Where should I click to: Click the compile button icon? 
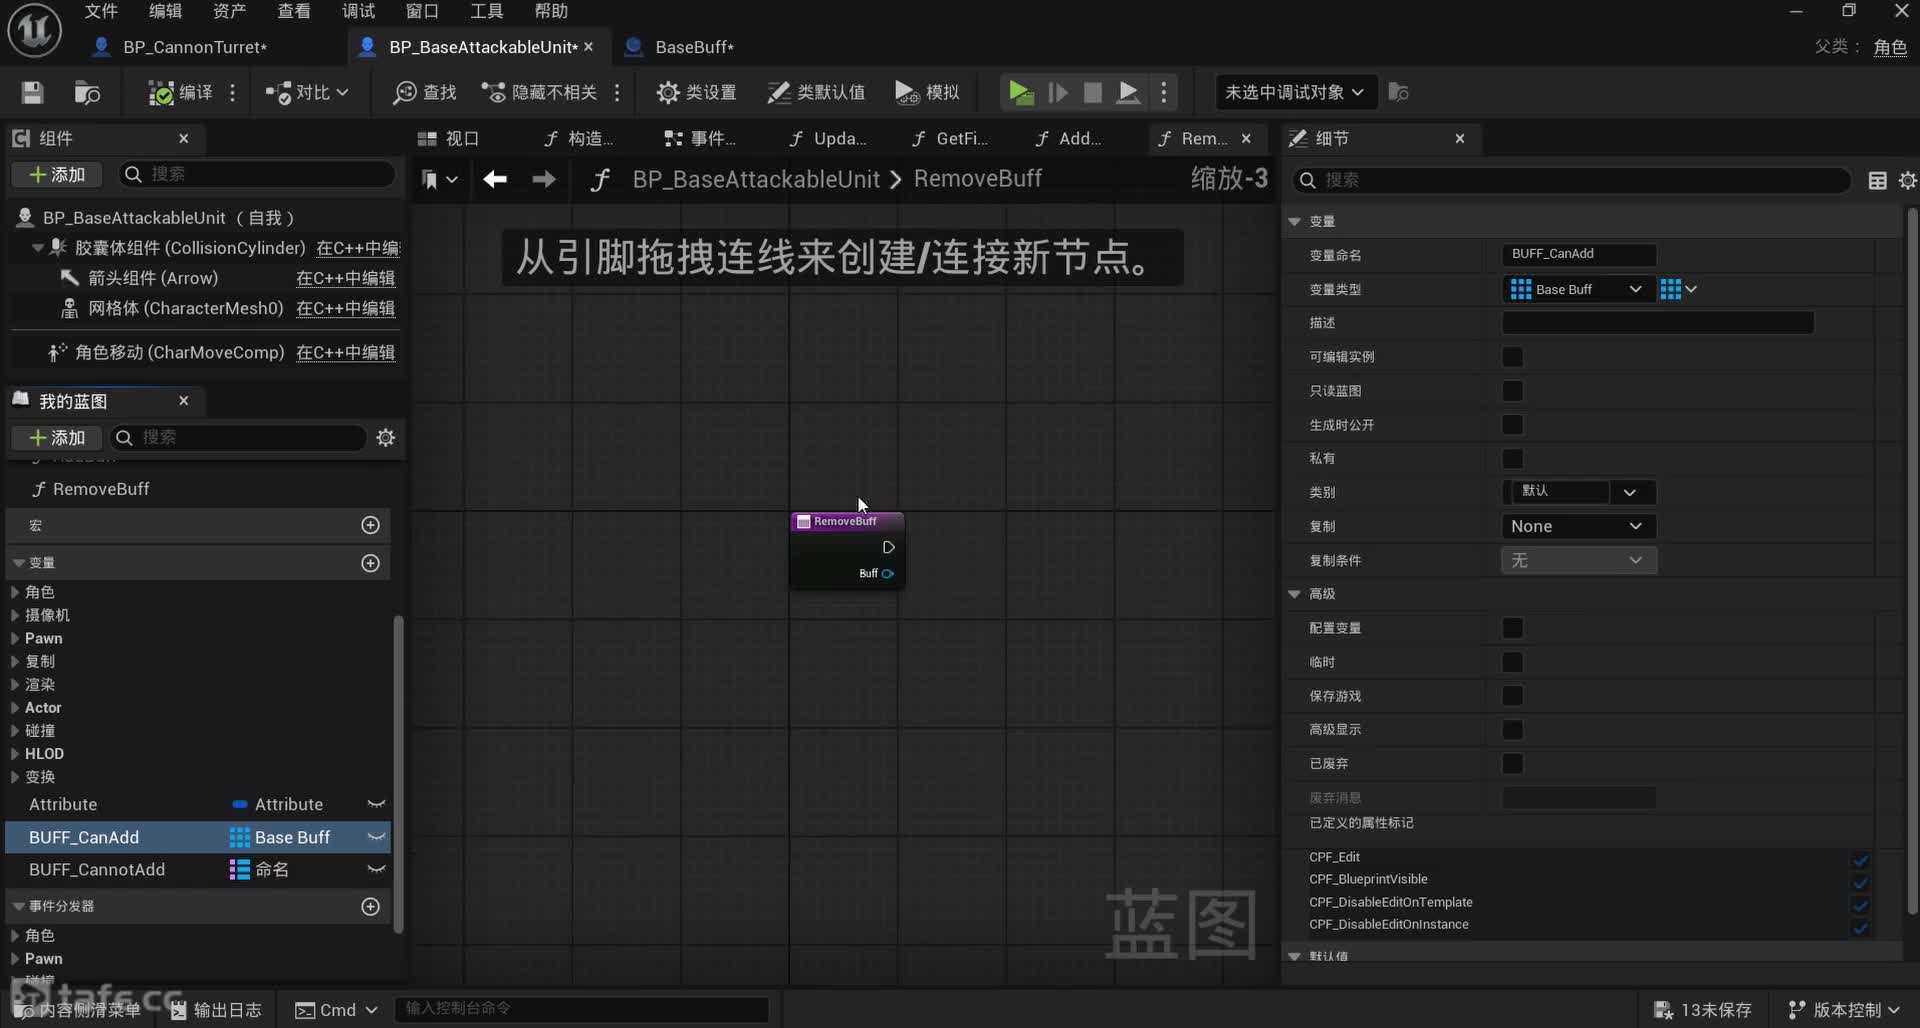(160, 93)
